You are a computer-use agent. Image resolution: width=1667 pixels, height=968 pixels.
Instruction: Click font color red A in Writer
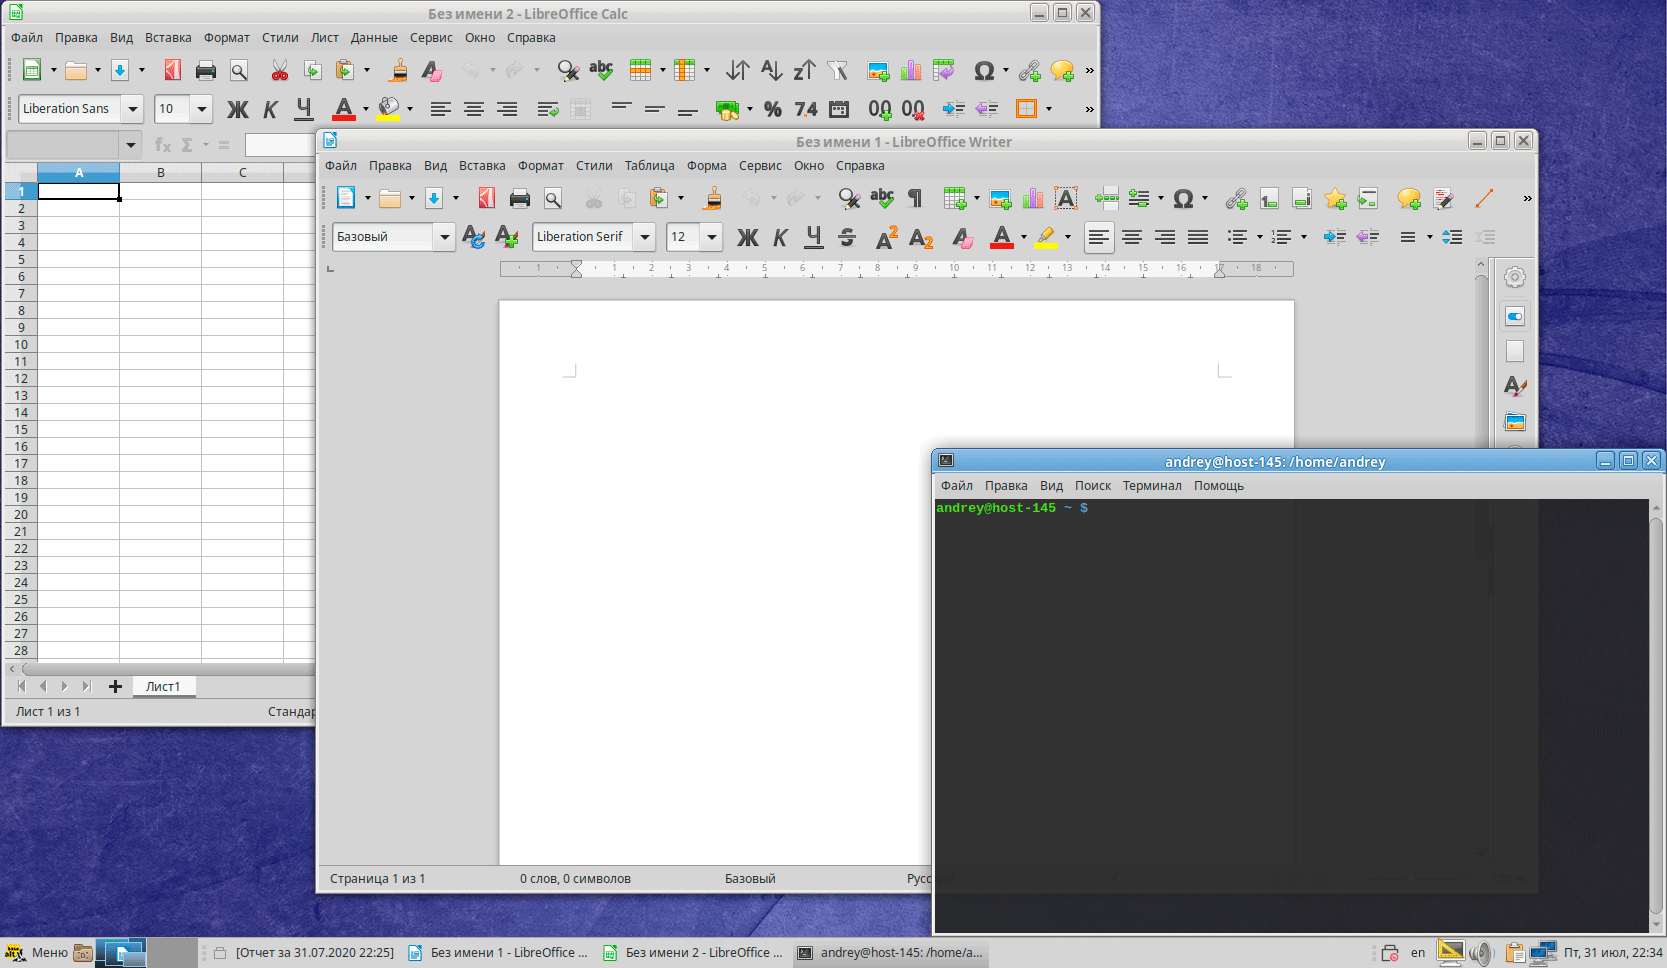[1001, 237]
